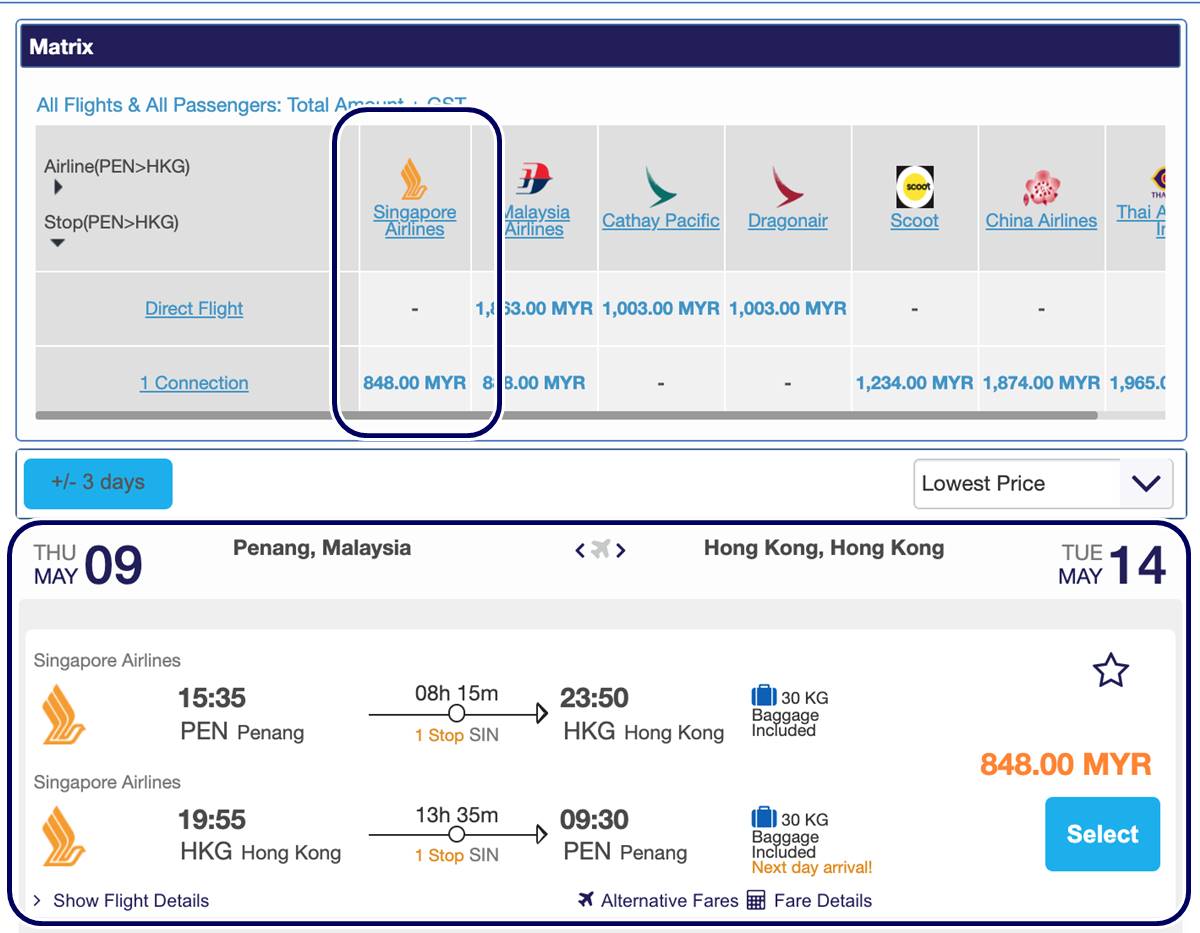Open the China Airlines link
Viewport: 1200px width, 933px height.
pos(1041,221)
